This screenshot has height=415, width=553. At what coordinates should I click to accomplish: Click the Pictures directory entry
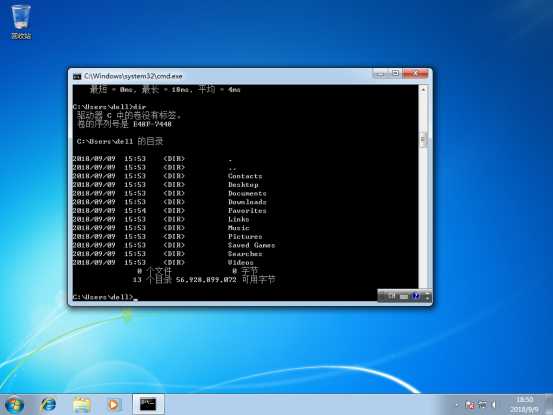click(245, 237)
